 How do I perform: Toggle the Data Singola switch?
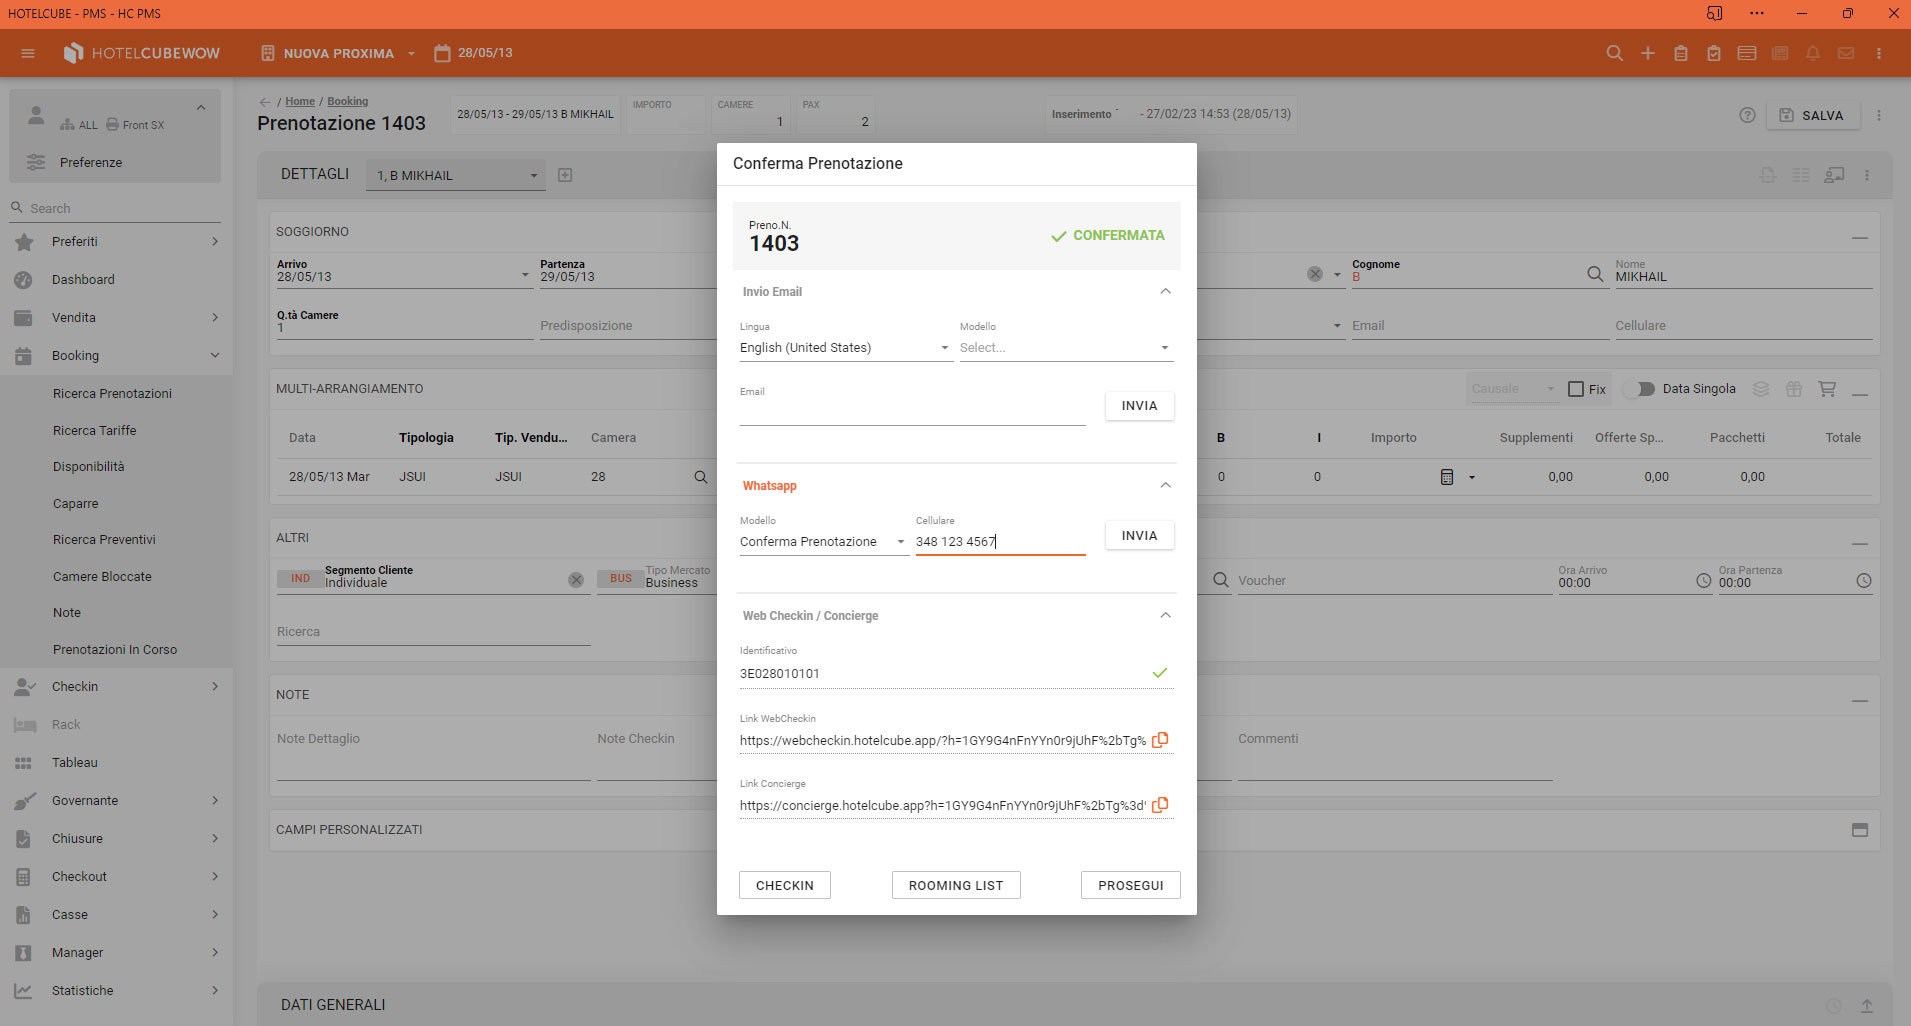click(1639, 389)
